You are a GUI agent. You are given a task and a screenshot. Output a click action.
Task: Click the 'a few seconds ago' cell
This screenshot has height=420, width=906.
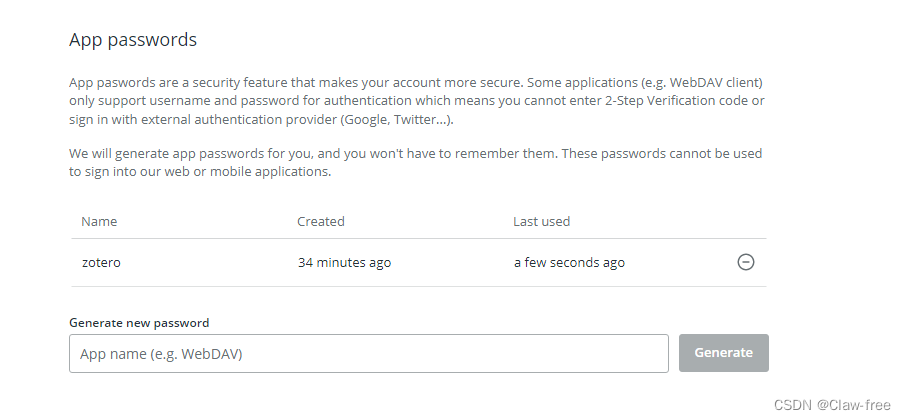click(569, 262)
